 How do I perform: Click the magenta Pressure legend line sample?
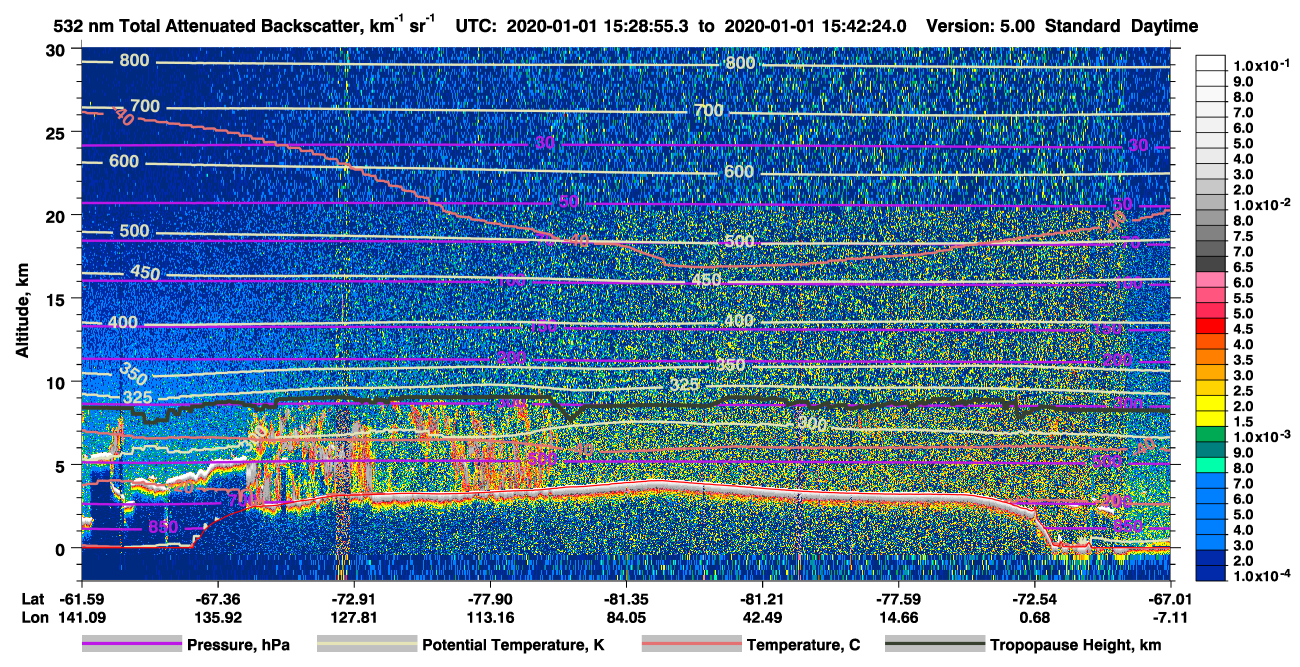click(x=132, y=645)
